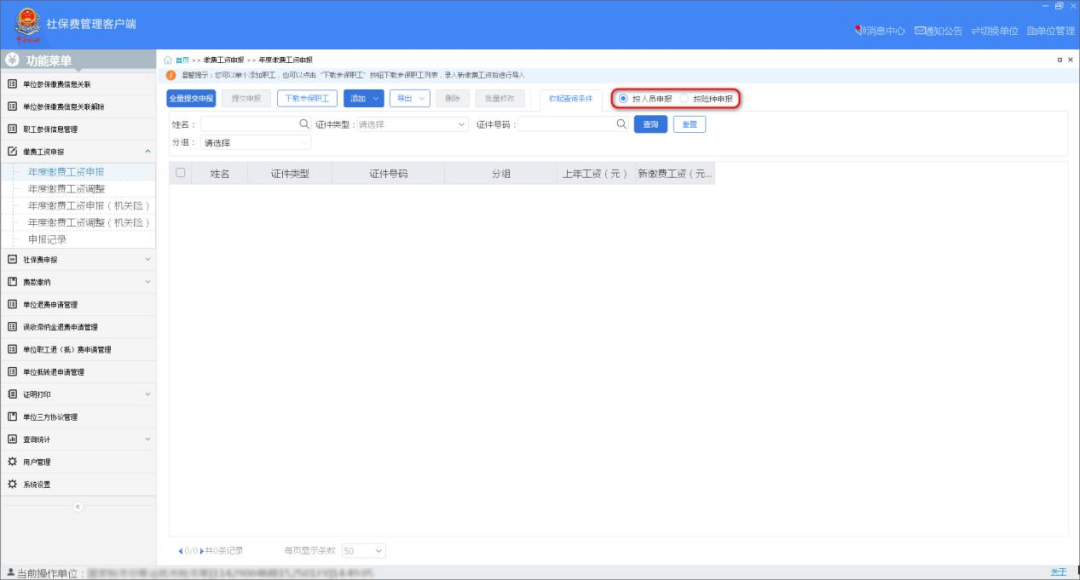The width and height of the screenshot is (1080, 580).
Task: Expand the 社保费申报 sidebar menu
Action: pyautogui.click(x=80, y=260)
